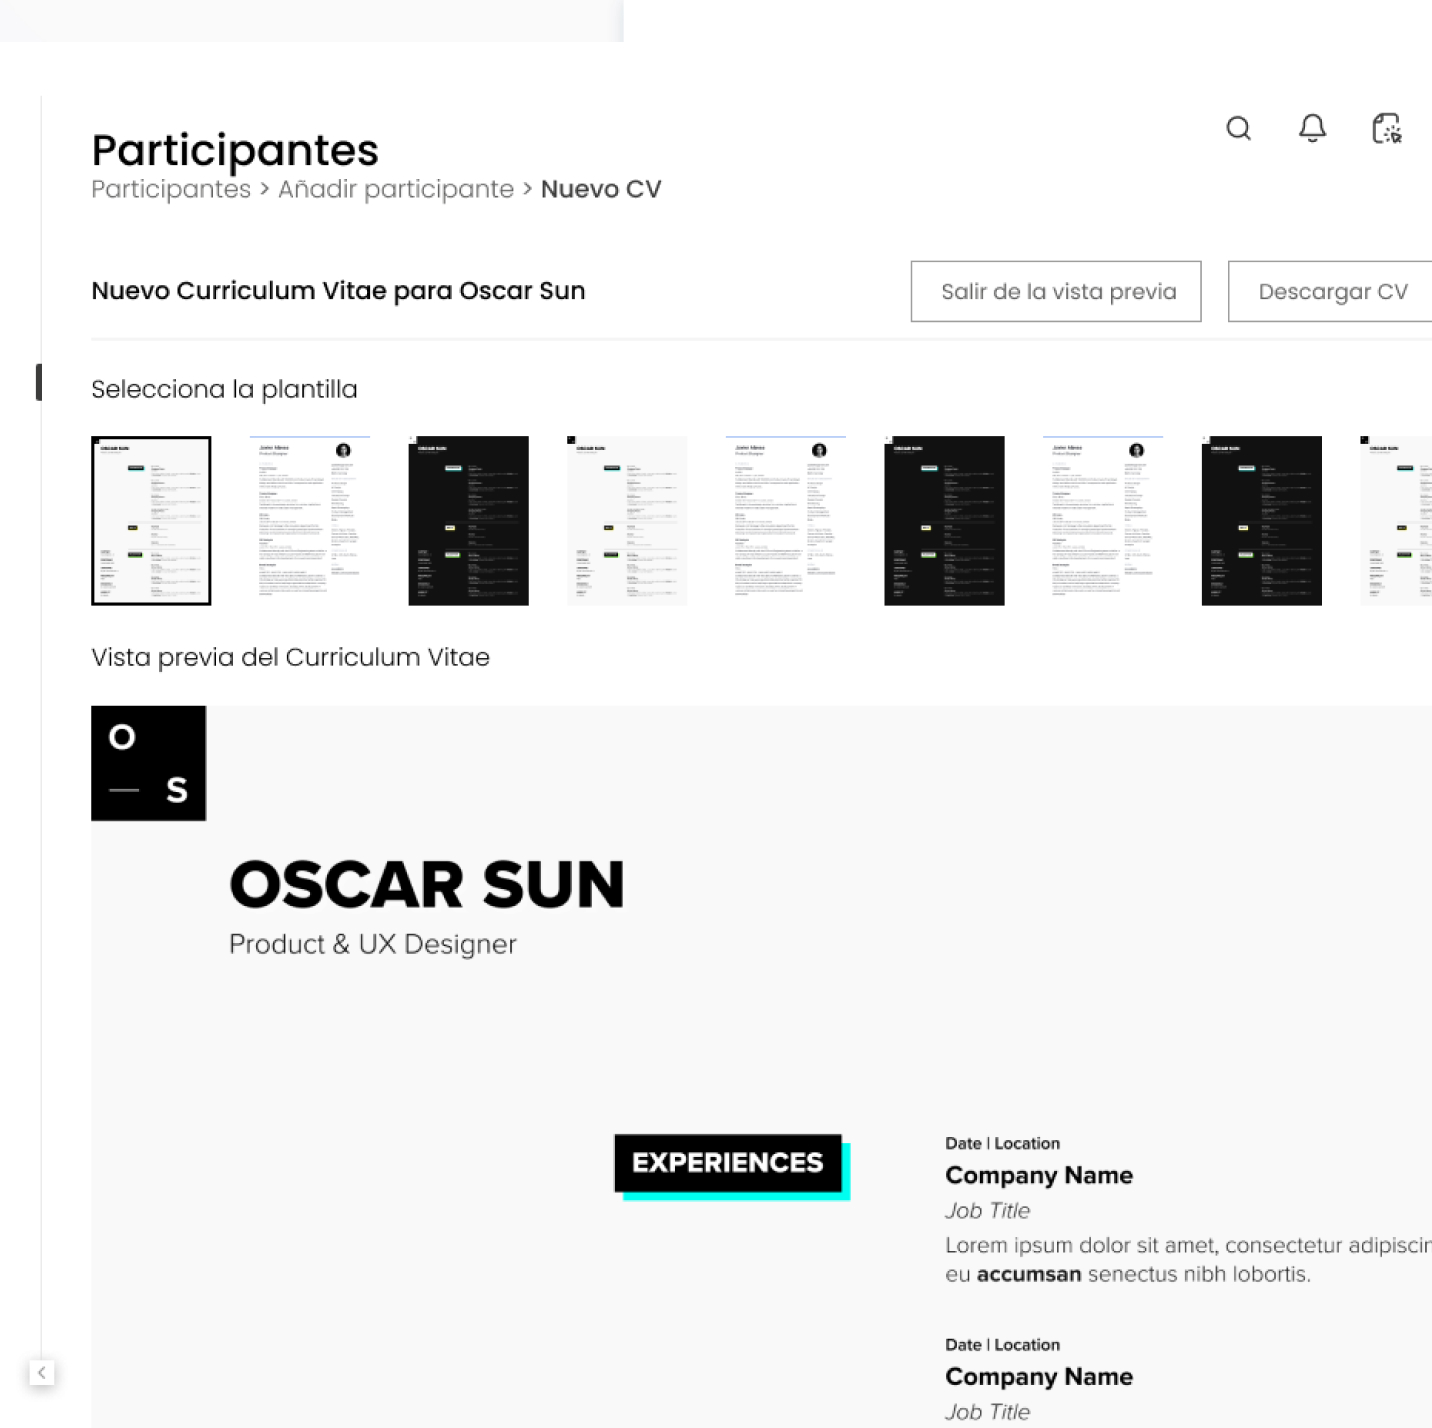Navigate to 'Añadir participante' breadcrumb
This screenshot has height=1428, width=1432.
[396, 190]
